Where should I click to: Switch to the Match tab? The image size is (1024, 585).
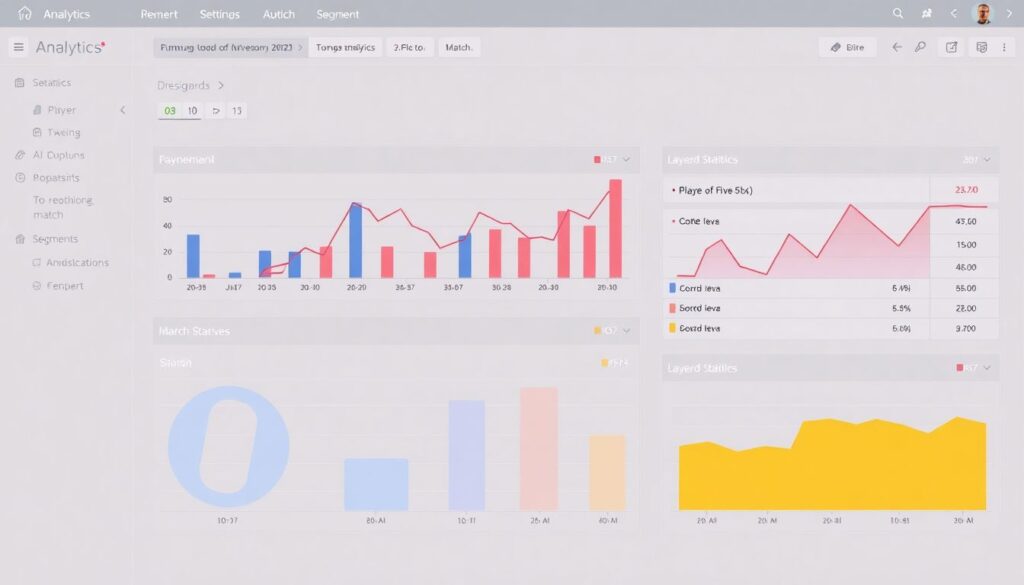point(459,47)
